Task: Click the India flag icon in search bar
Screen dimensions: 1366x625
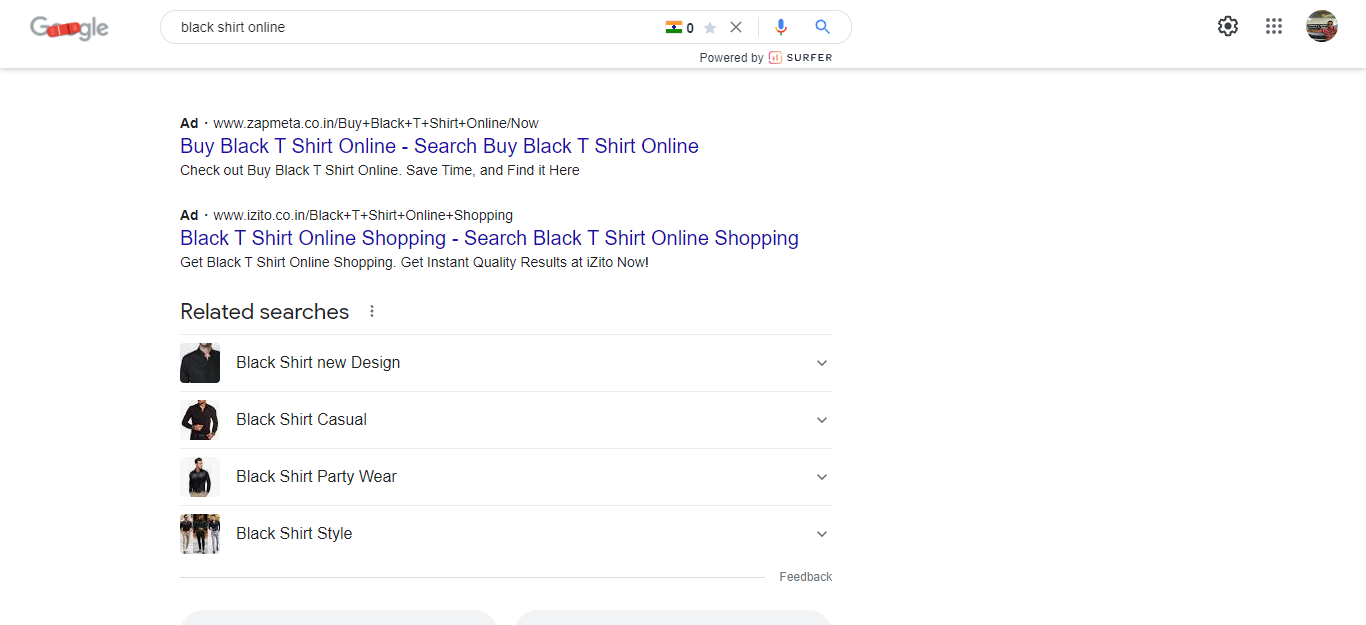Action: [673, 27]
